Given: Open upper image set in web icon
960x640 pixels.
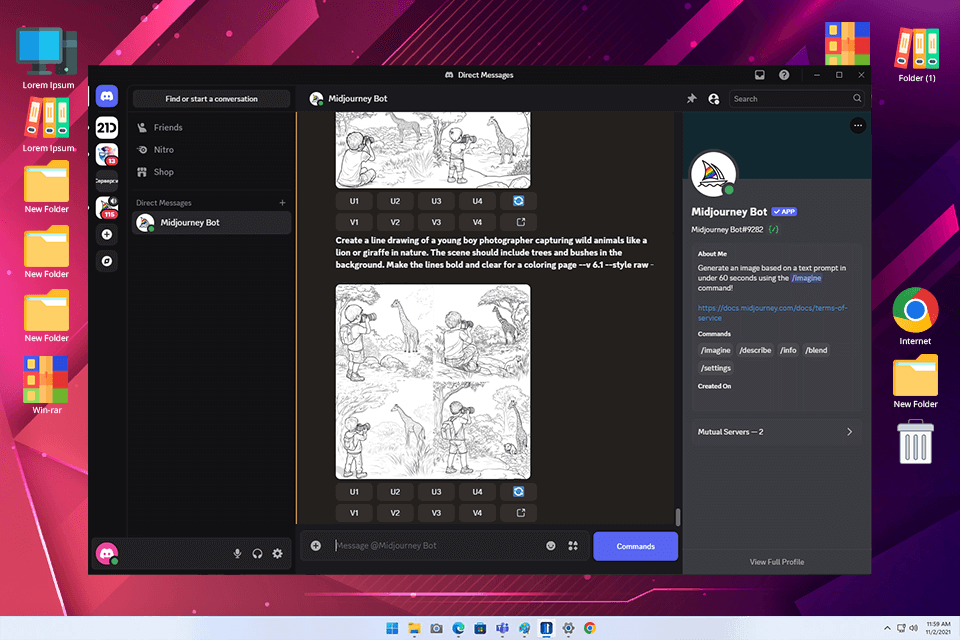Looking at the screenshot, I should [520, 222].
